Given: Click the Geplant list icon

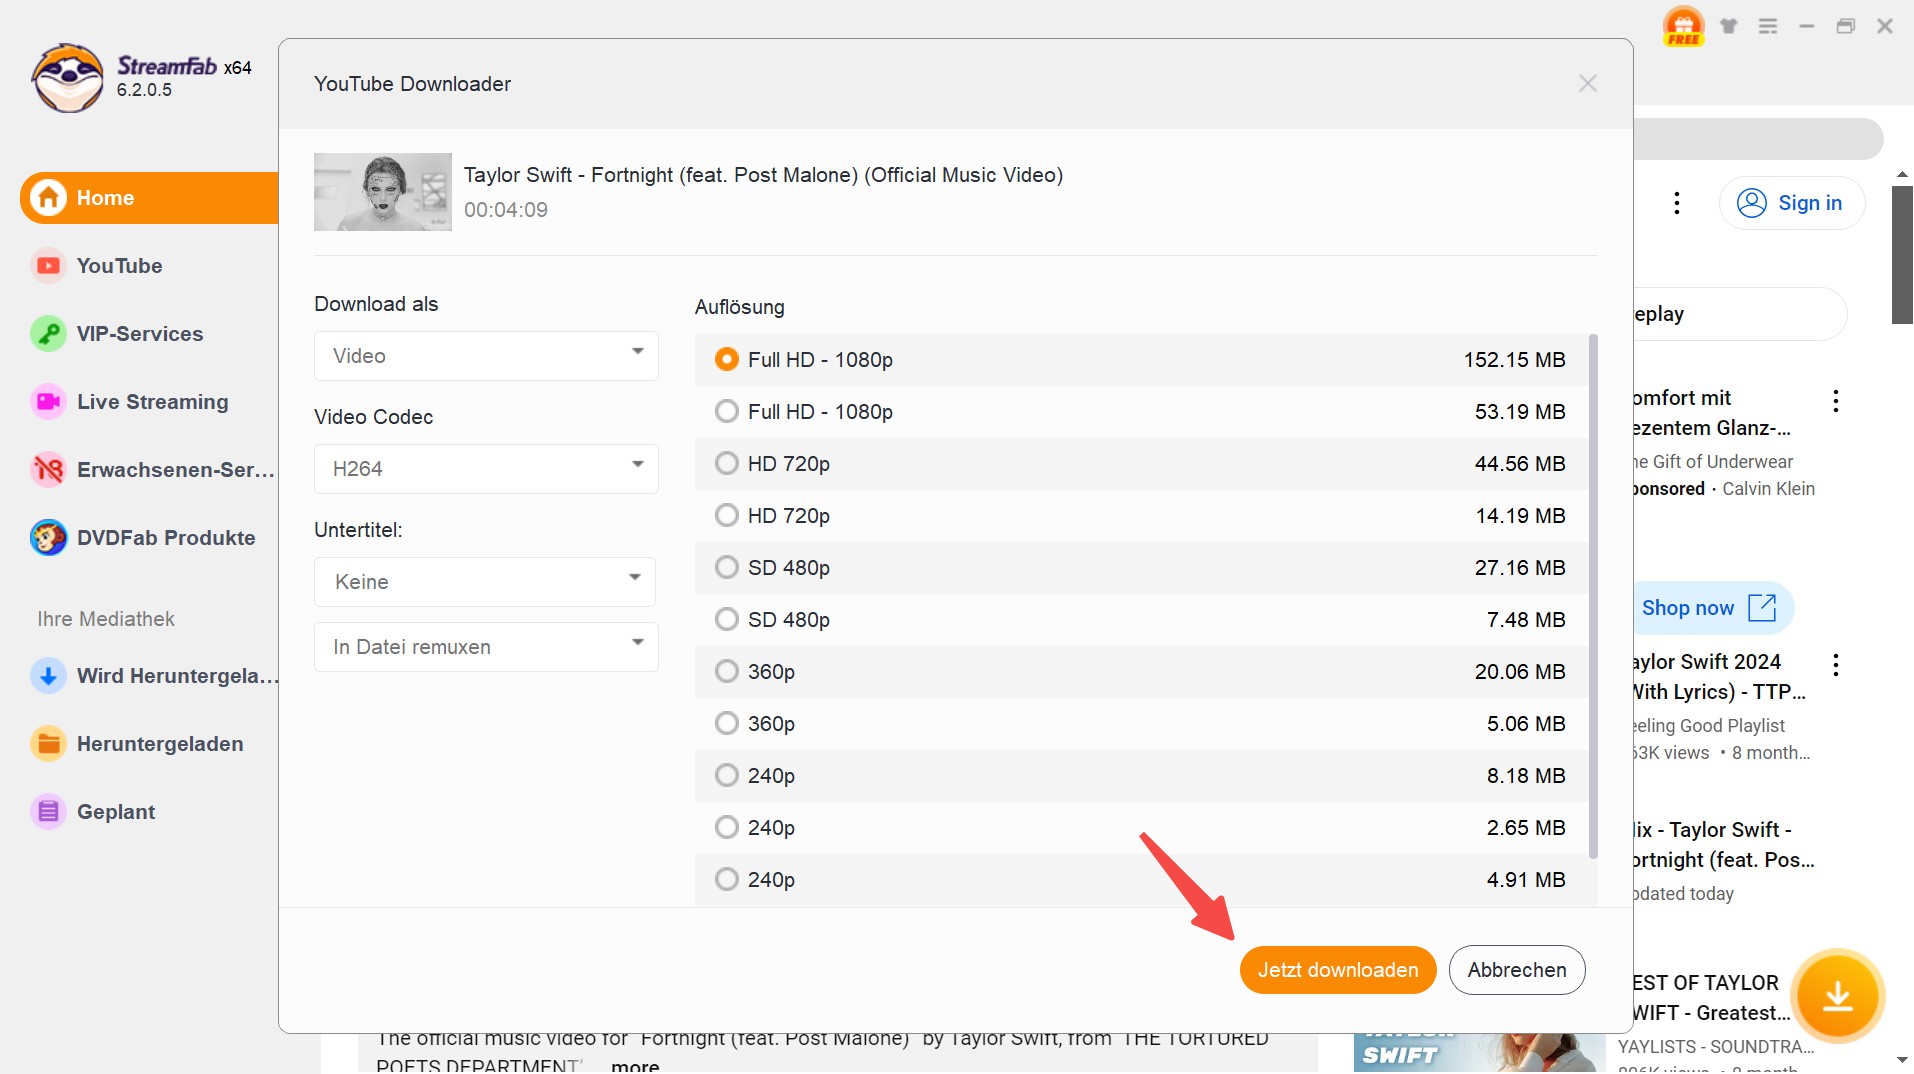Looking at the screenshot, I should (x=48, y=812).
